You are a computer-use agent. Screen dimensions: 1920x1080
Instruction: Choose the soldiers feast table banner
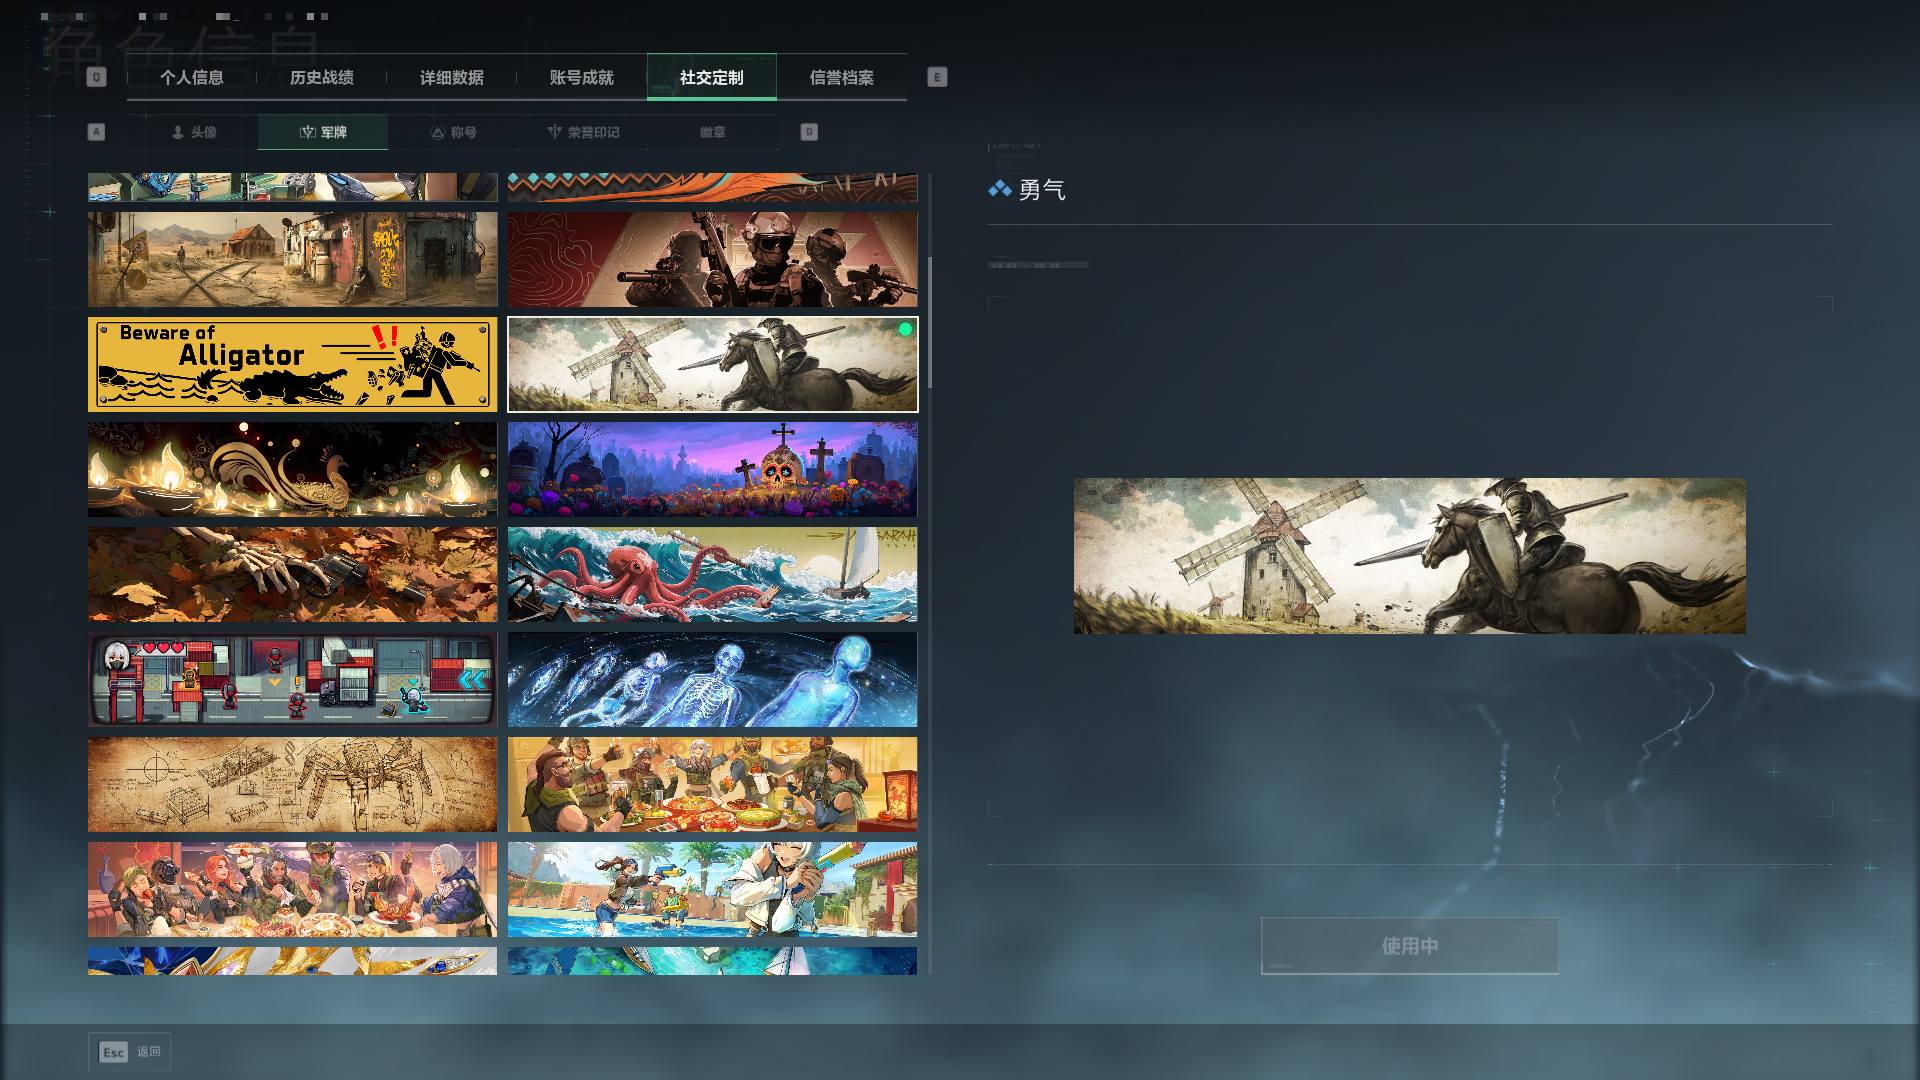coord(712,784)
